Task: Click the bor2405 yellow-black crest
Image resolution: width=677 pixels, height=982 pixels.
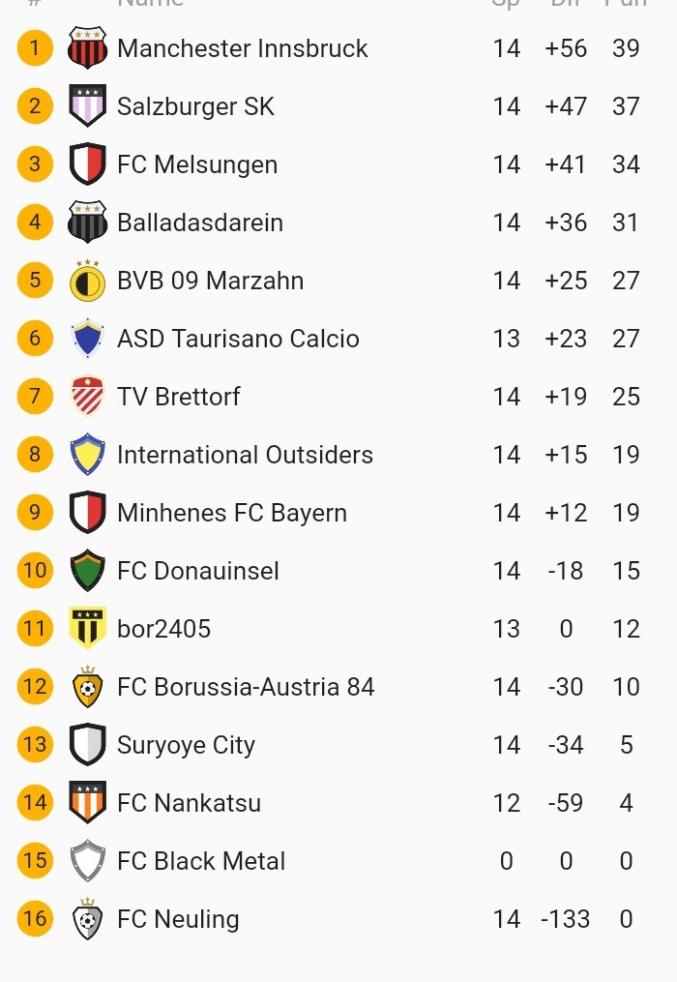Action: pos(88,629)
